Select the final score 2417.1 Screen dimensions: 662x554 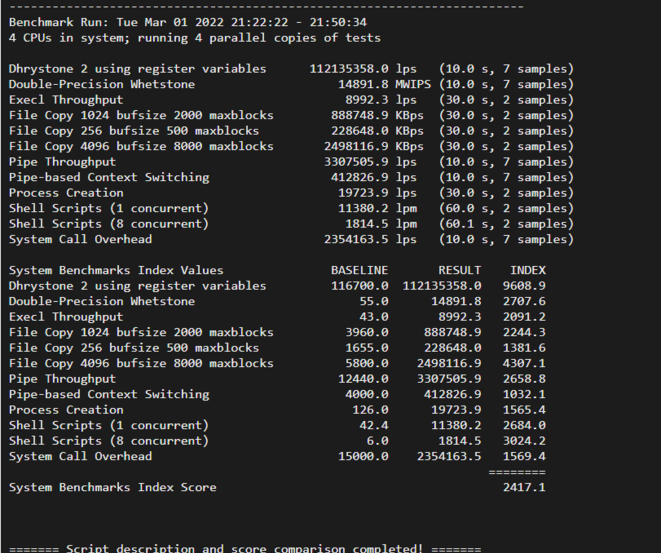click(524, 488)
